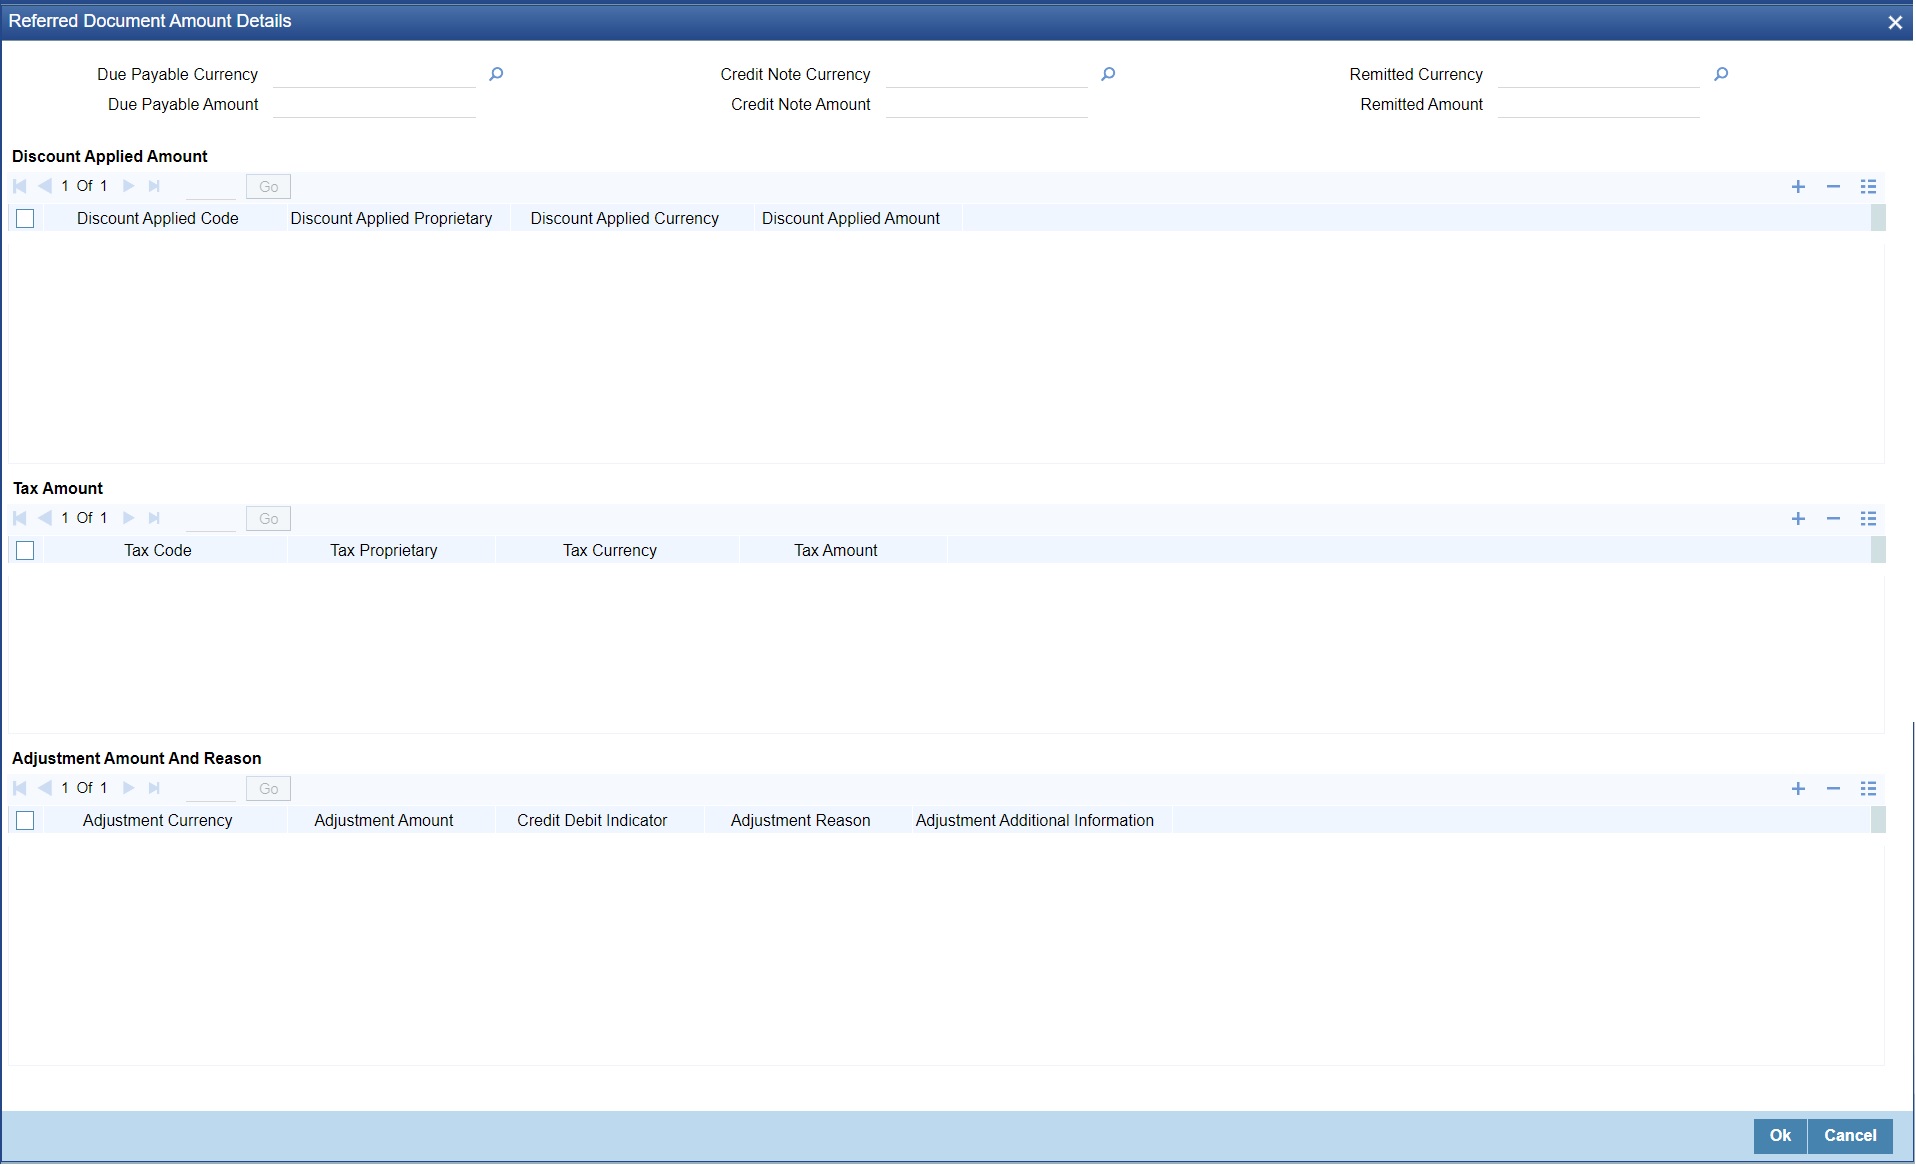Go to last page of Discount Applied Amount
1916x1167 pixels.
(x=154, y=186)
